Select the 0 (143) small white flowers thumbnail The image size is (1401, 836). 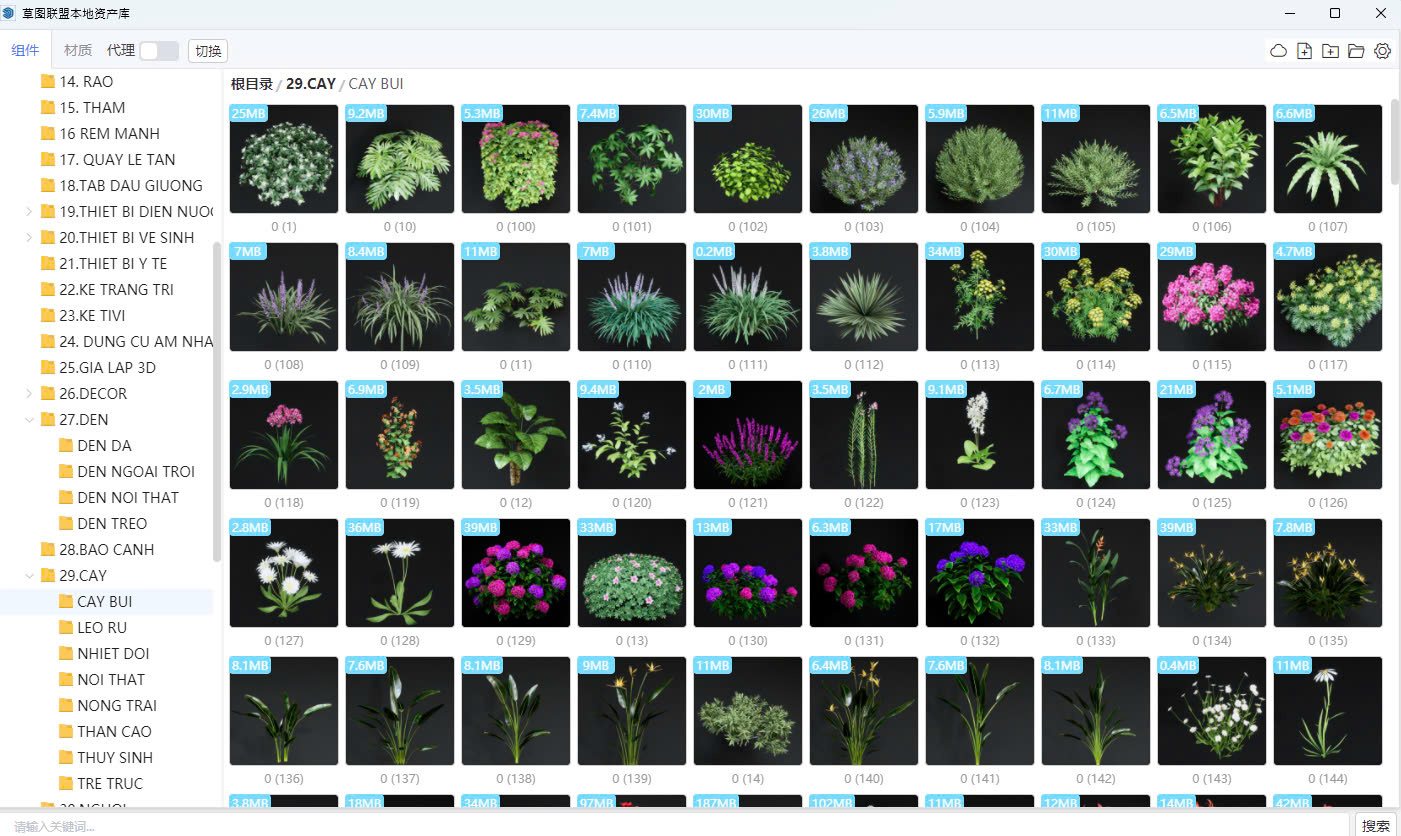(1212, 711)
